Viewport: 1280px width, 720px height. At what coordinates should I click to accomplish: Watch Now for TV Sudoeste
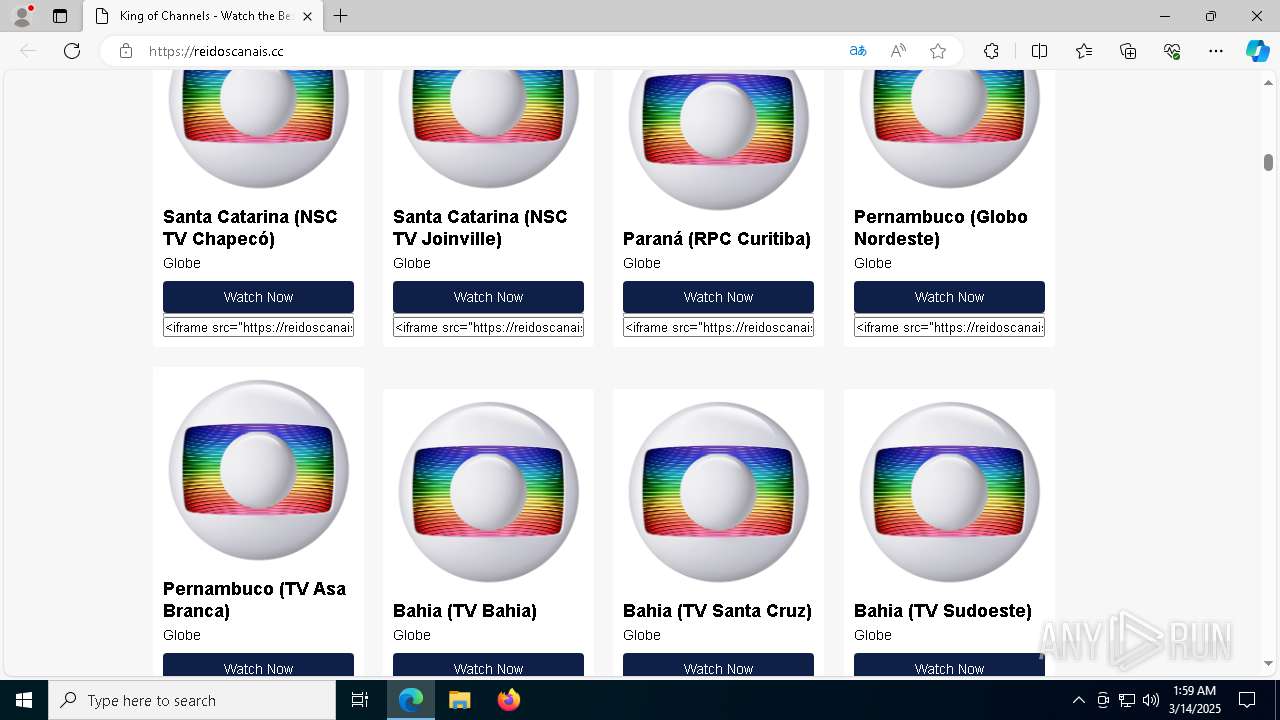(x=949, y=665)
